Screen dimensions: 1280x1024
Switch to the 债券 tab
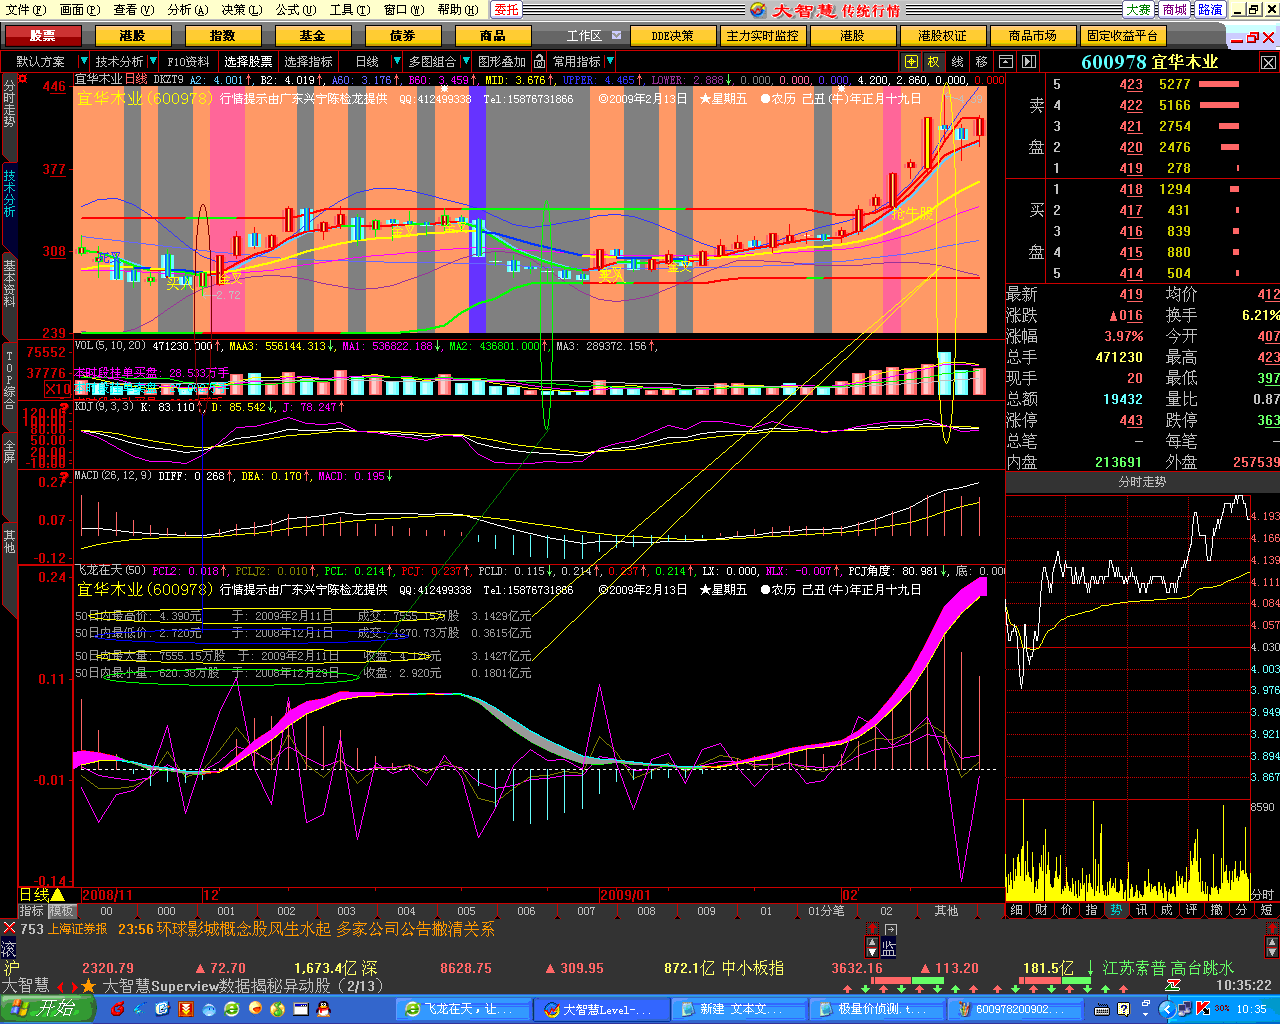tap(403, 36)
